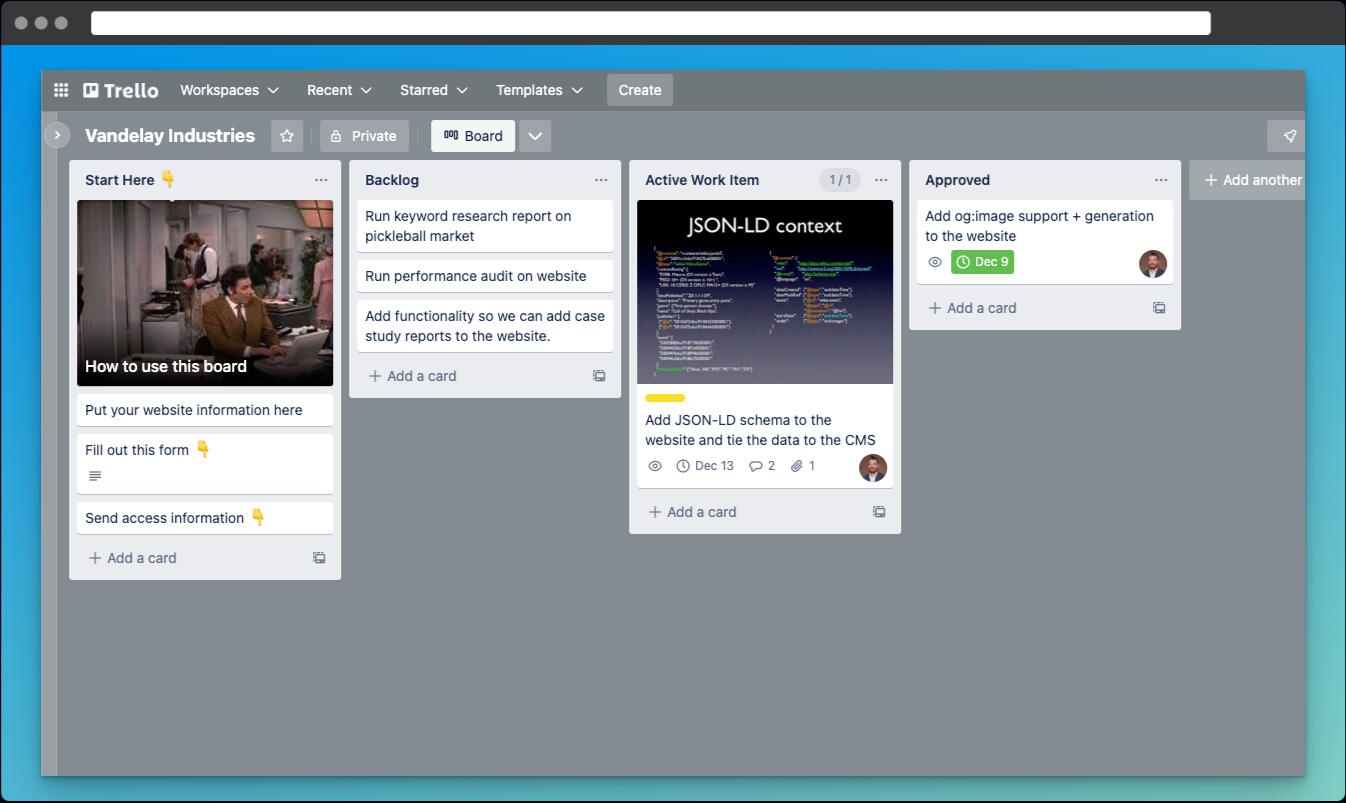Toggle watch eye on JSON-LD card
This screenshot has width=1346, height=803.
click(656, 466)
